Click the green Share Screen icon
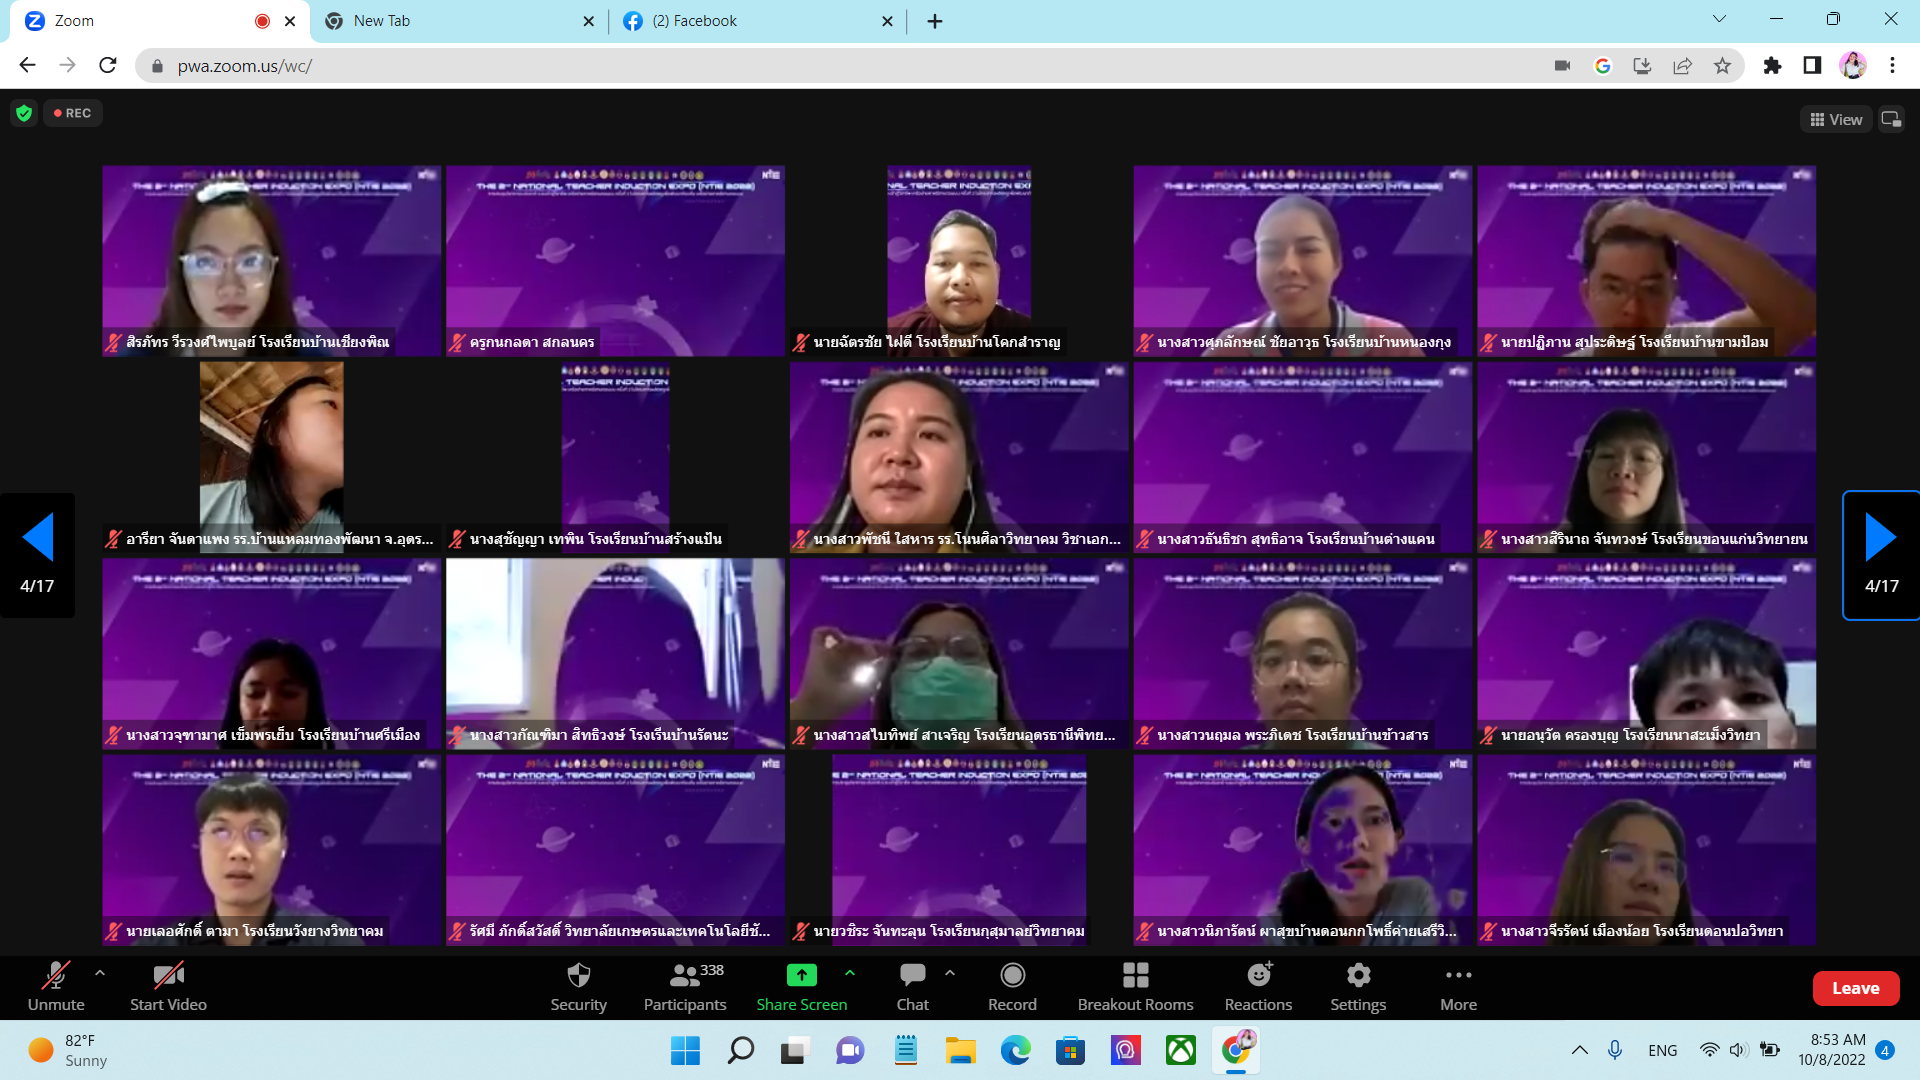This screenshot has width=1920, height=1080. coord(801,975)
